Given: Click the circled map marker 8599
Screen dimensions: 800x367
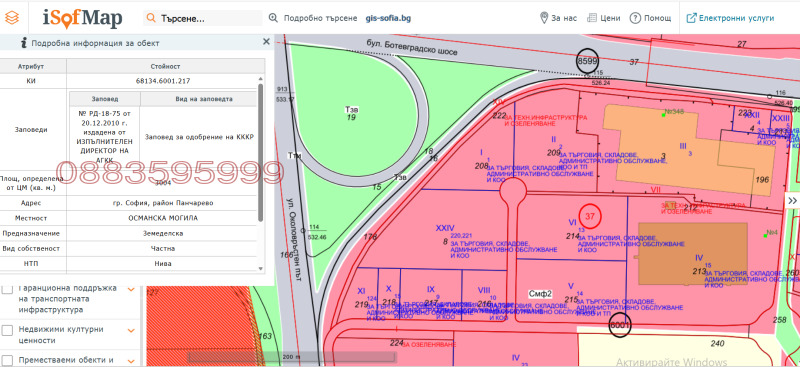Looking at the screenshot, I should click(x=587, y=61).
